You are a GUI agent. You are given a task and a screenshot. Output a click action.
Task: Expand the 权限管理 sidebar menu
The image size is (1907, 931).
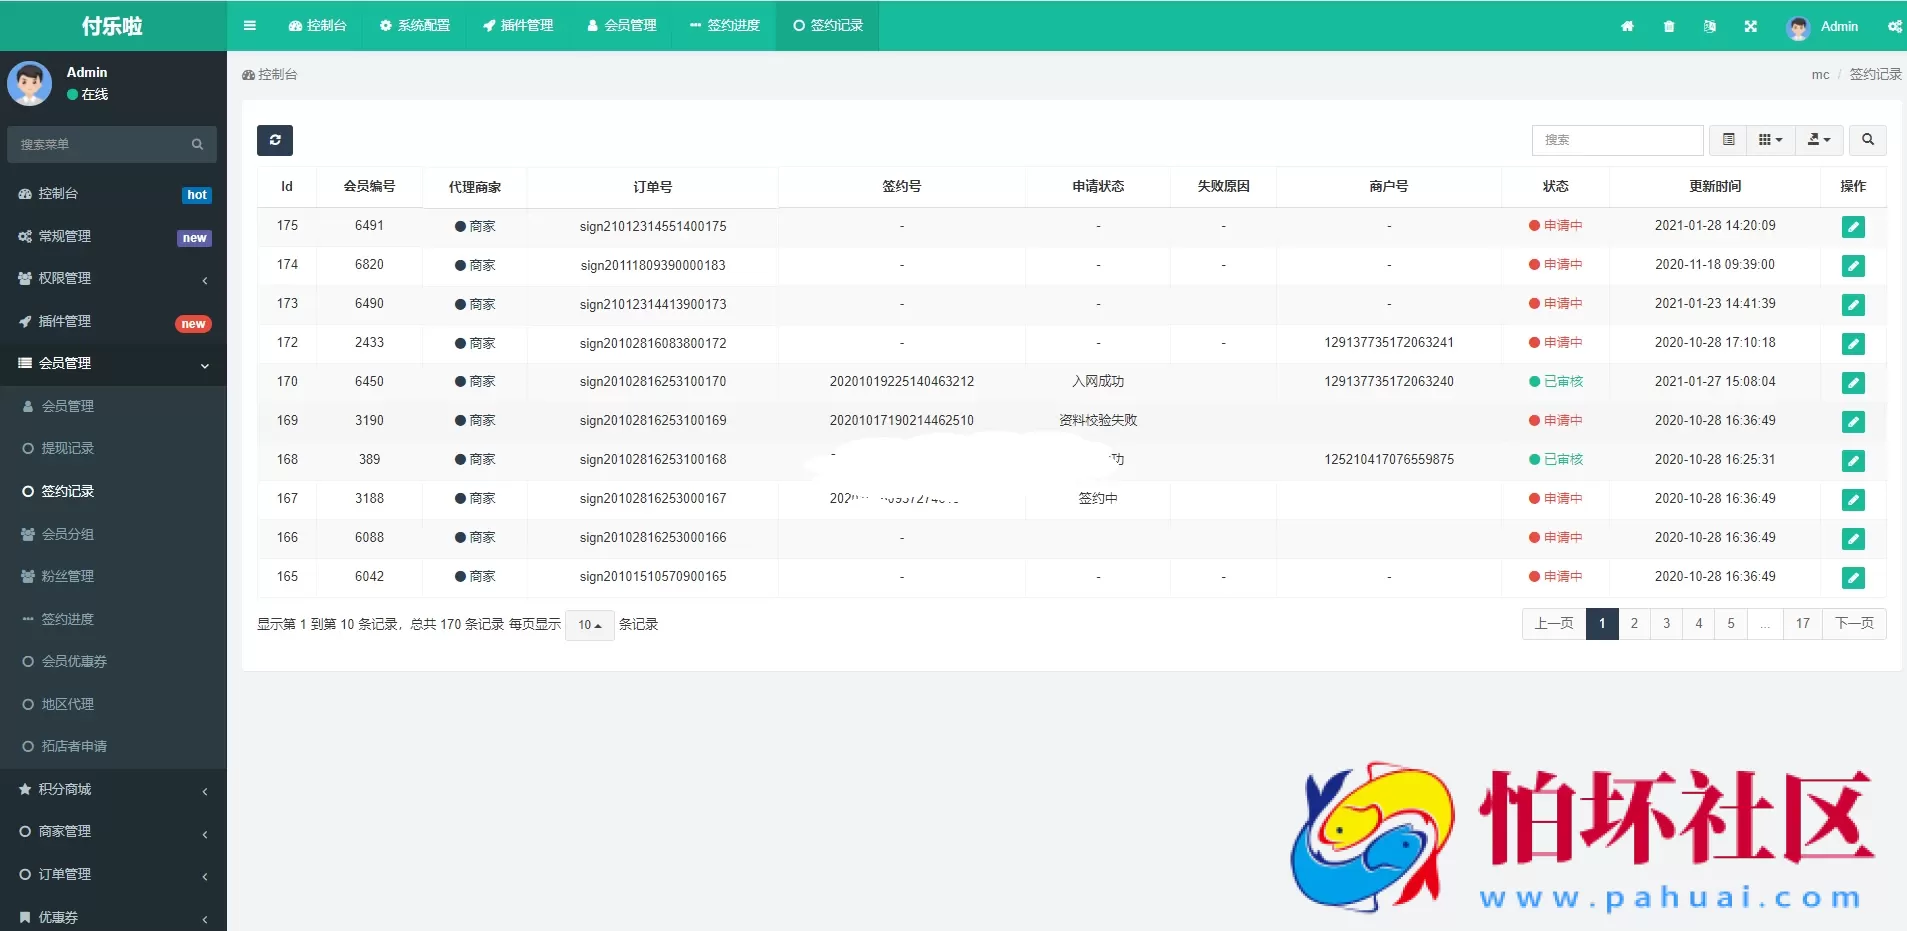(x=112, y=279)
